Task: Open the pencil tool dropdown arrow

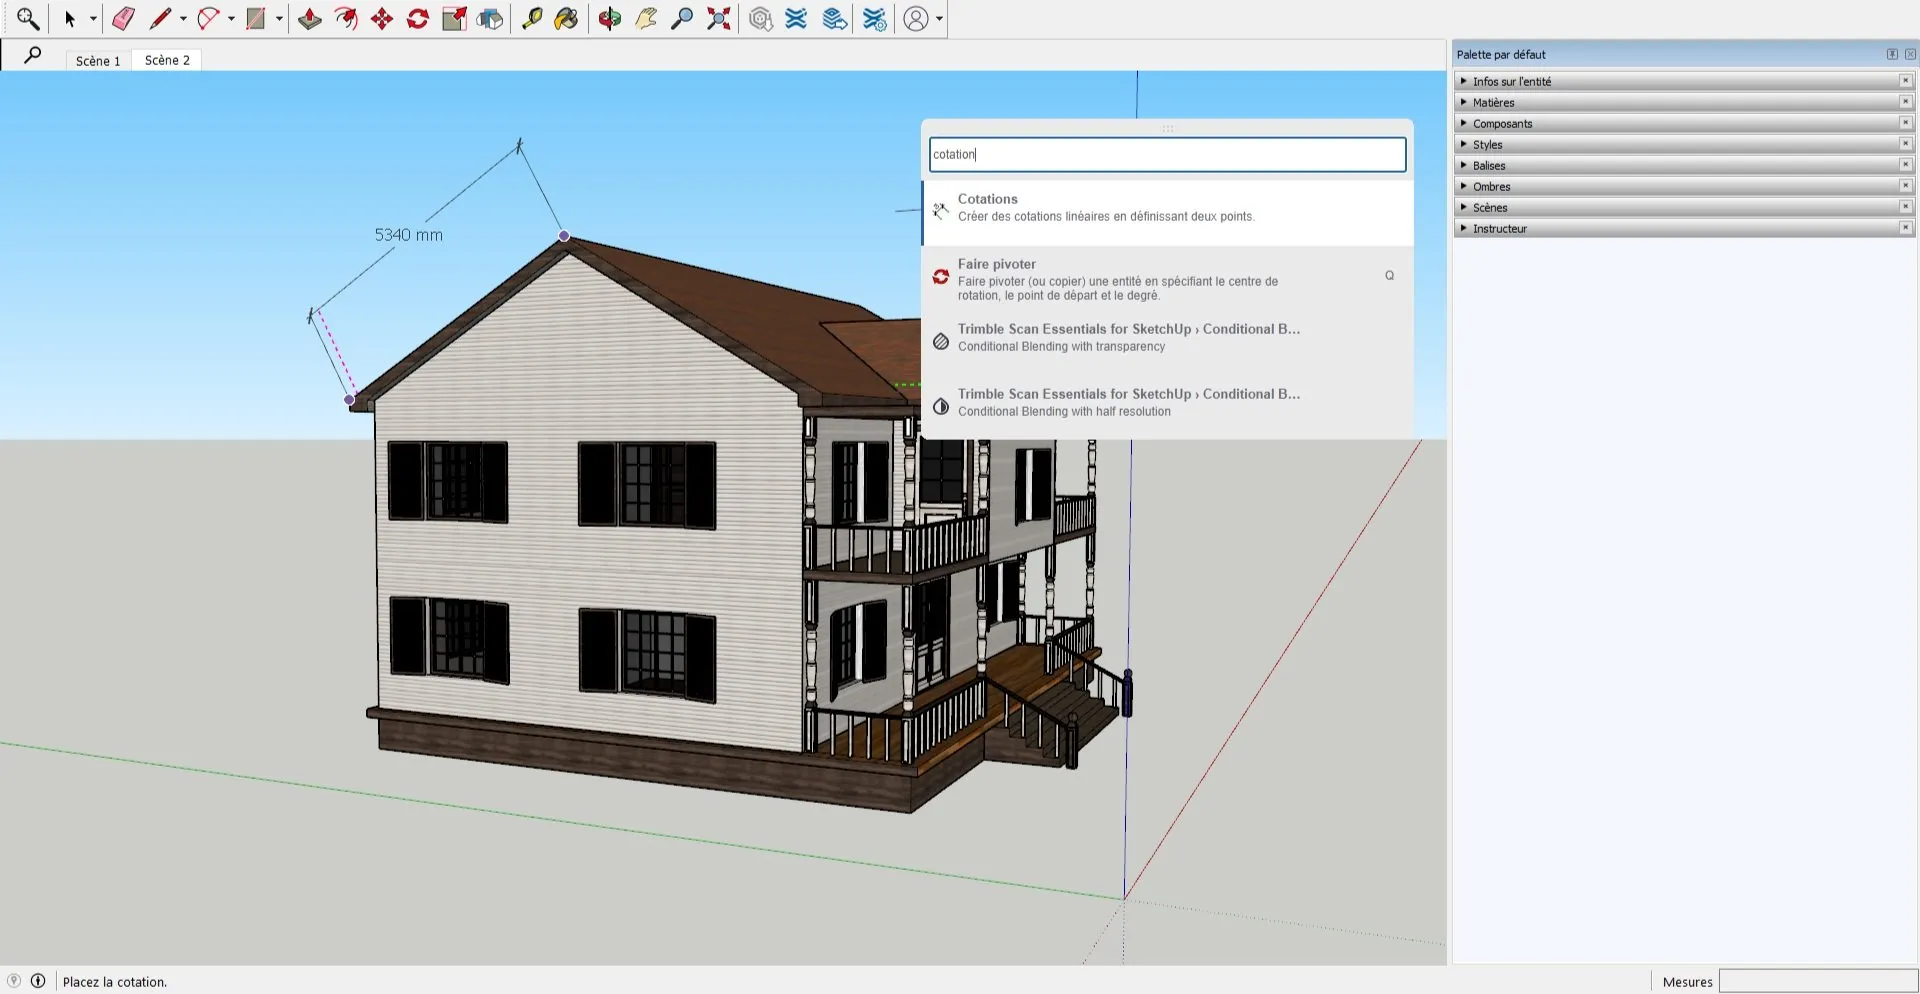Action: click(x=183, y=18)
